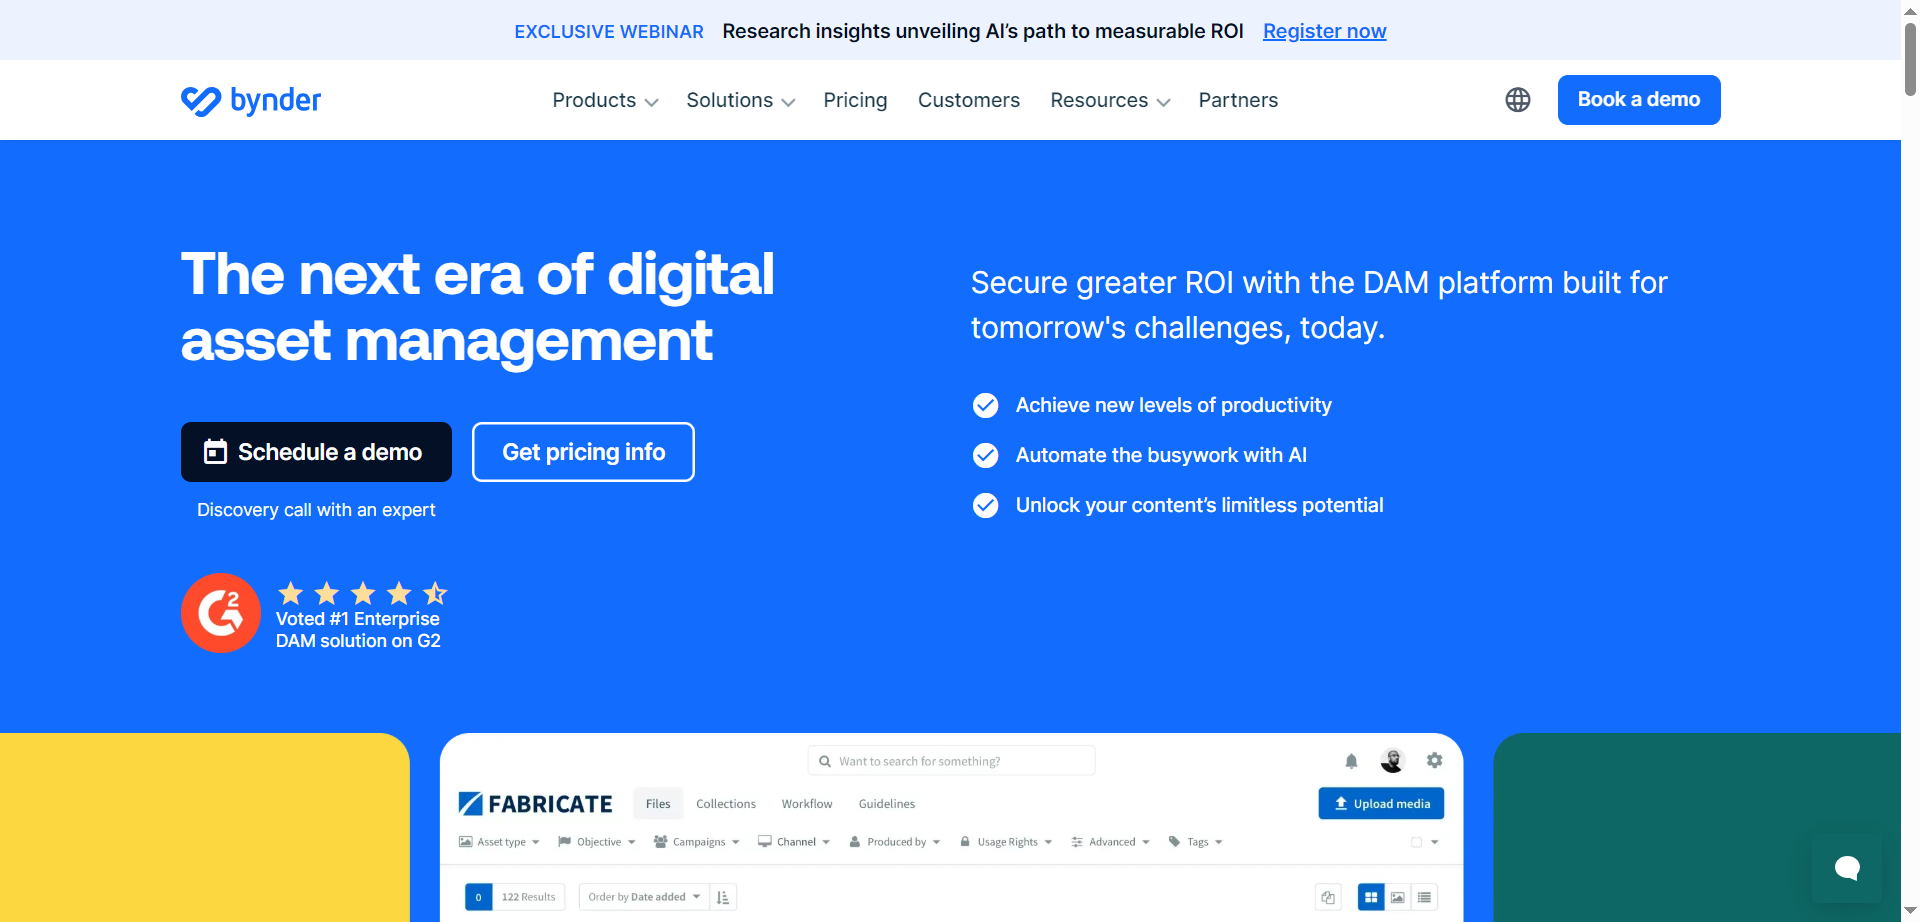This screenshot has width=1920, height=922.
Task: Open the Partners page
Action: 1238,100
